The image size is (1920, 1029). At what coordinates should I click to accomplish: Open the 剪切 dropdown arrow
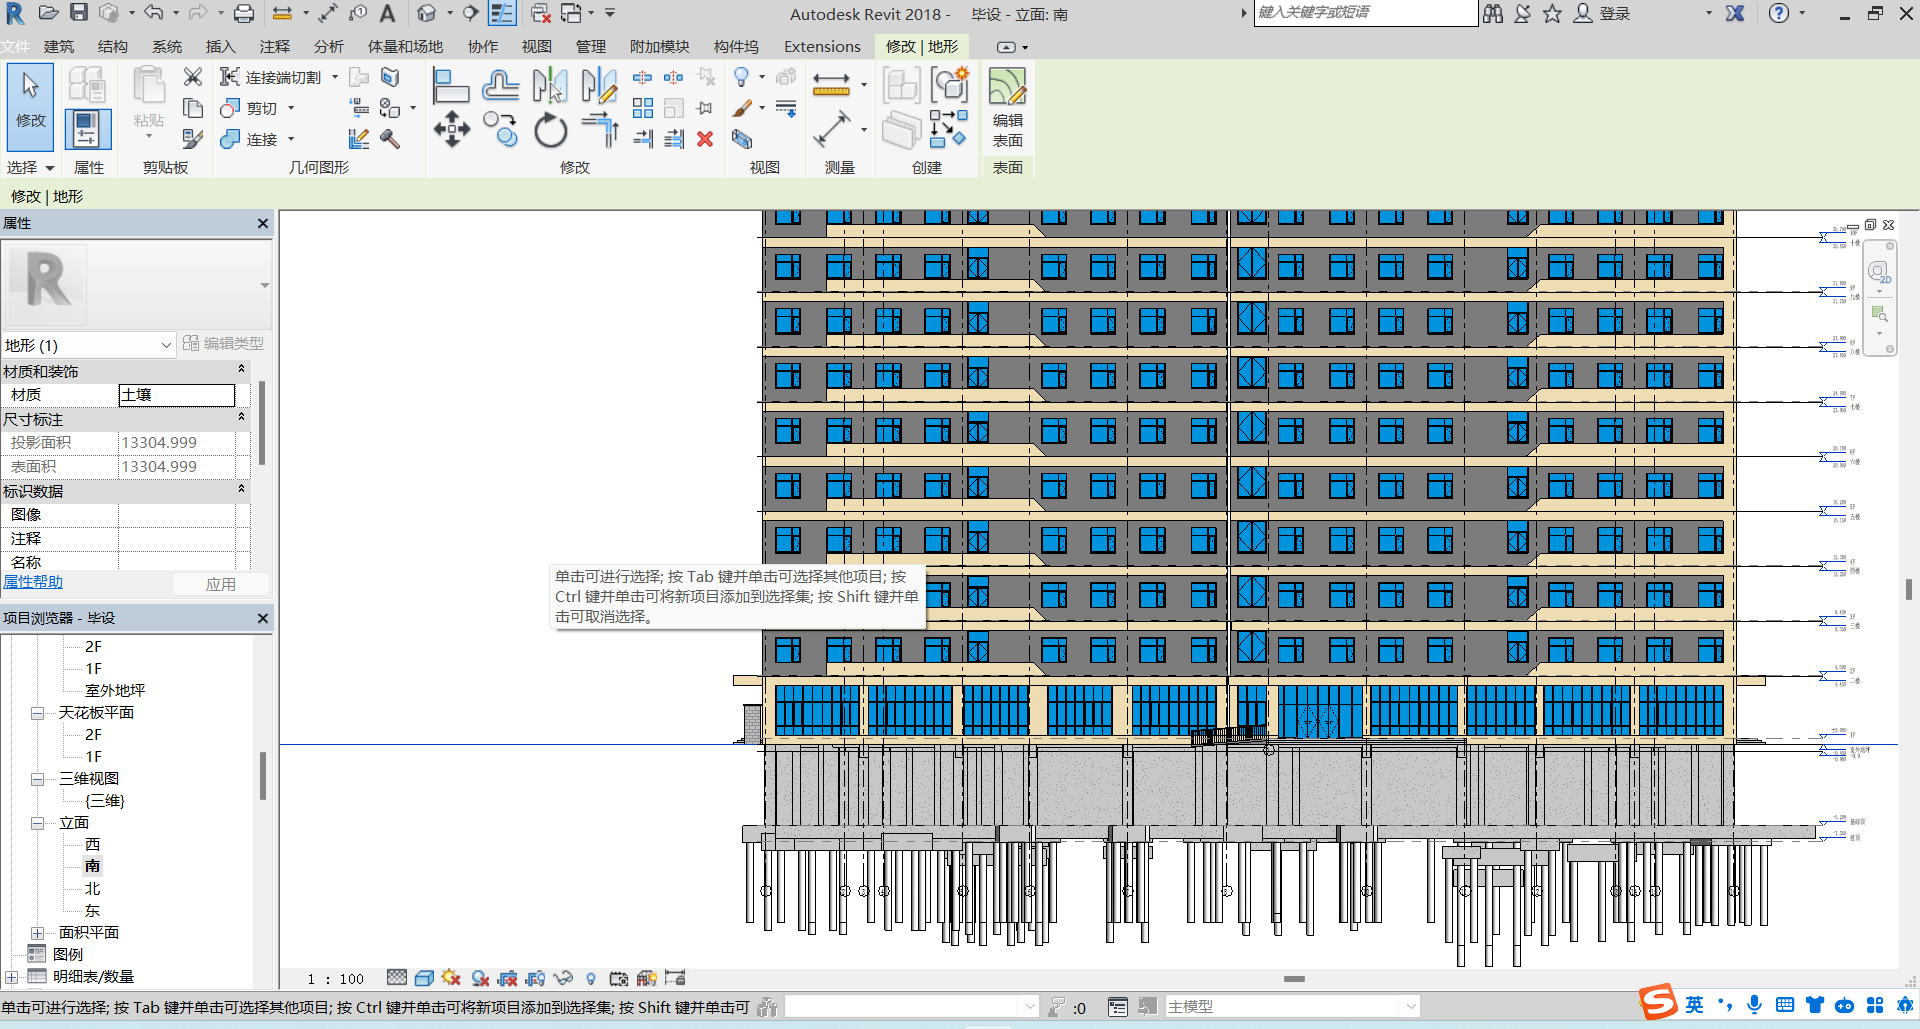pos(291,108)
